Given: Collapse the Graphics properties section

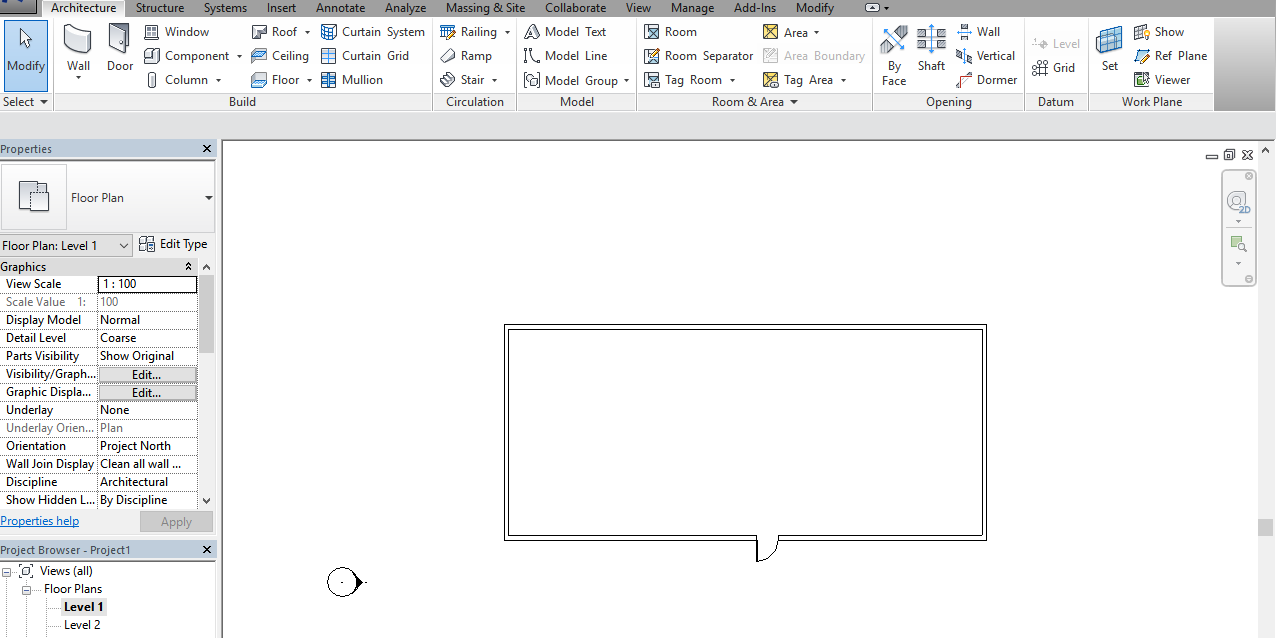Looking at the screenshot, I should pyautogui.click(x=189, y=267).
